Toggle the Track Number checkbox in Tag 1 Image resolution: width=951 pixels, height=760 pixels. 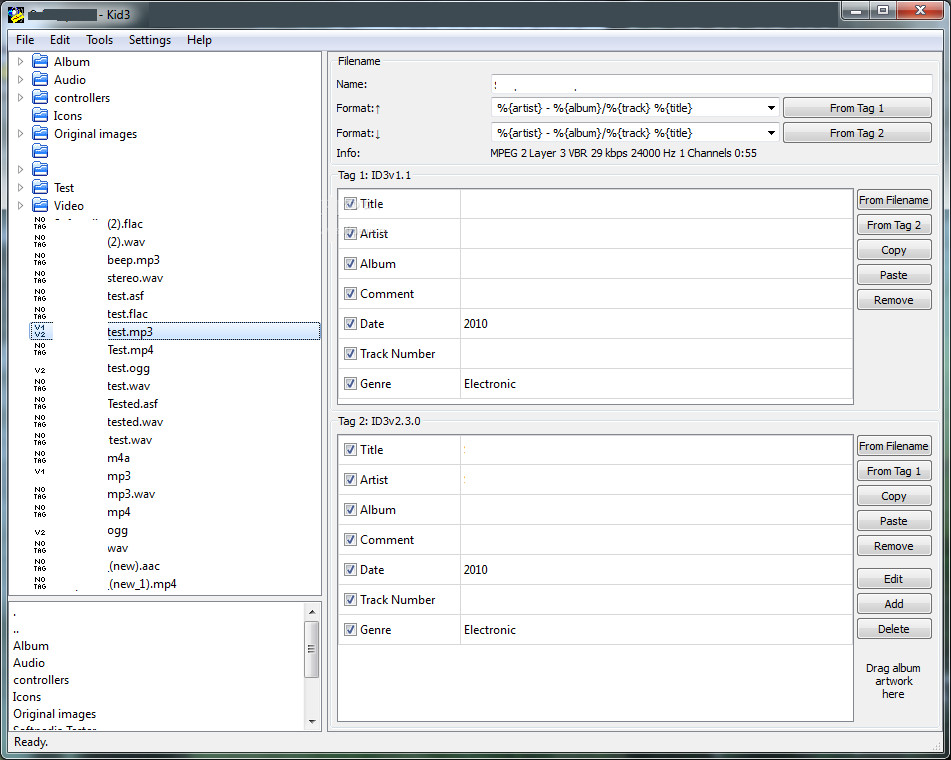(350, 354)
